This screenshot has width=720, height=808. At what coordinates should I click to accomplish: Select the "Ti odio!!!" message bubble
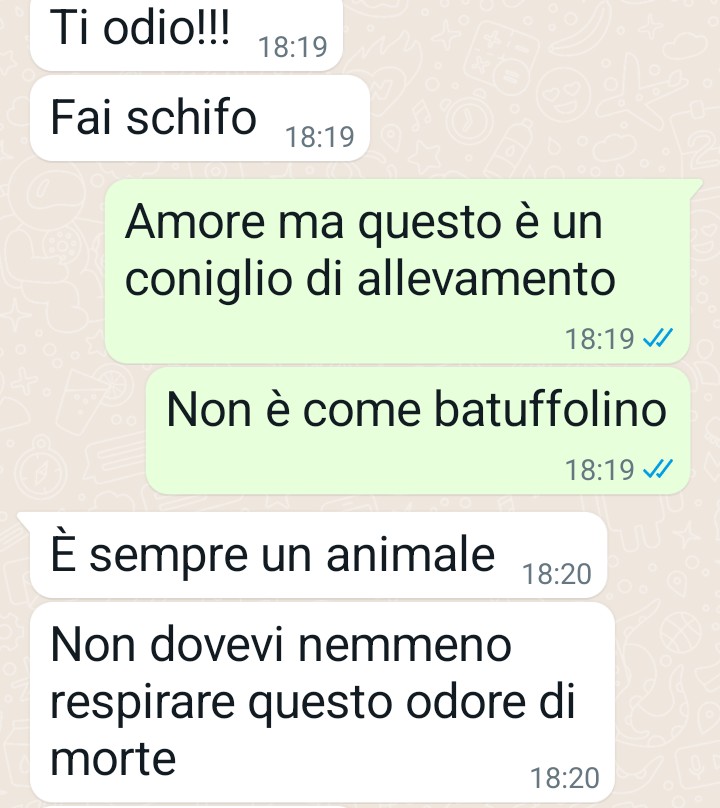pos(187,34)
